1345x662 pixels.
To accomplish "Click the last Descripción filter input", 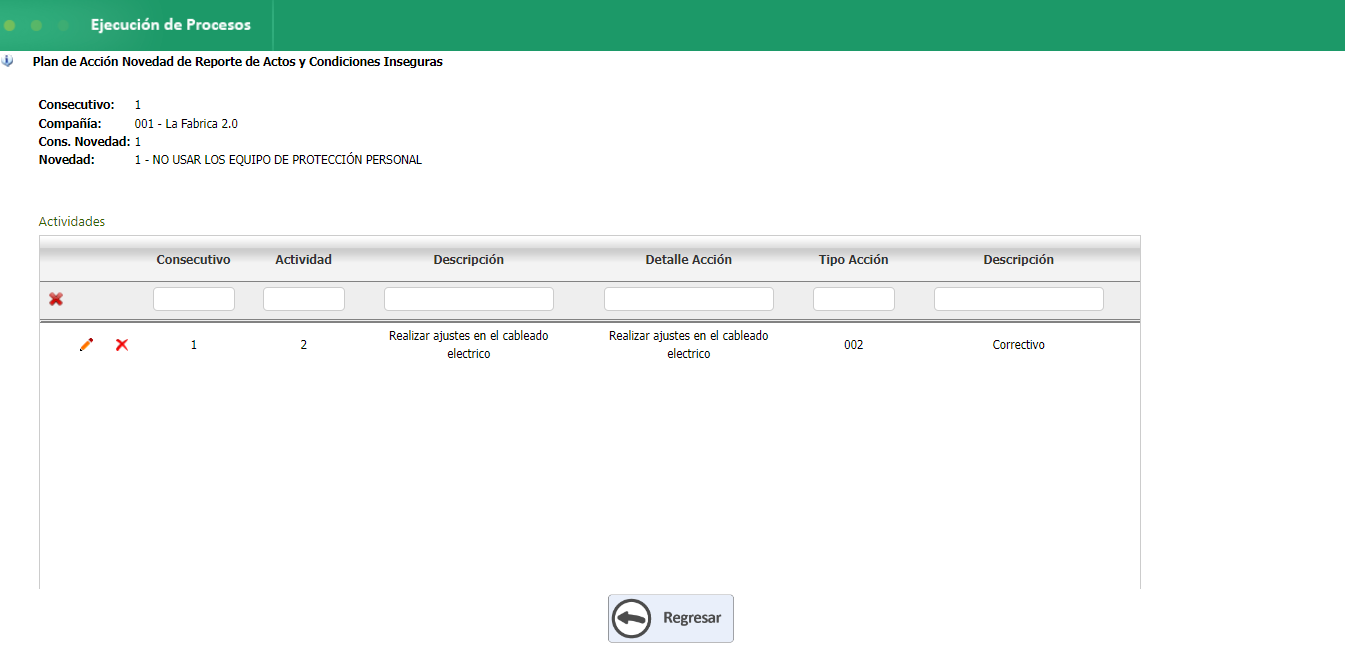I will [x=1019, y=299].
